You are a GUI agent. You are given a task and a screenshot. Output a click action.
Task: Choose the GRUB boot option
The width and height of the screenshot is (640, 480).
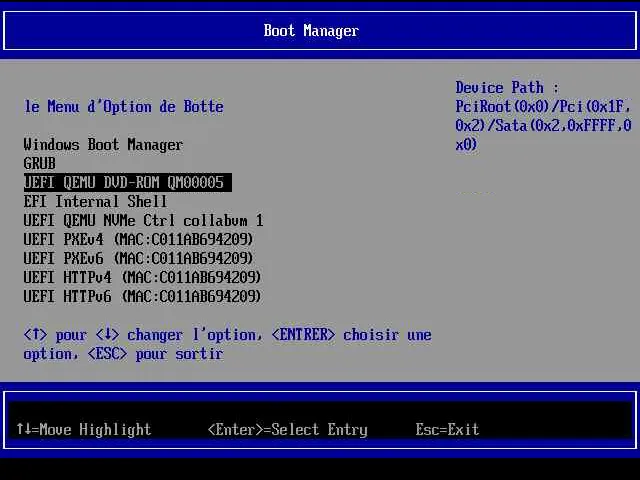pyautogui.click(x=40, y=164)
